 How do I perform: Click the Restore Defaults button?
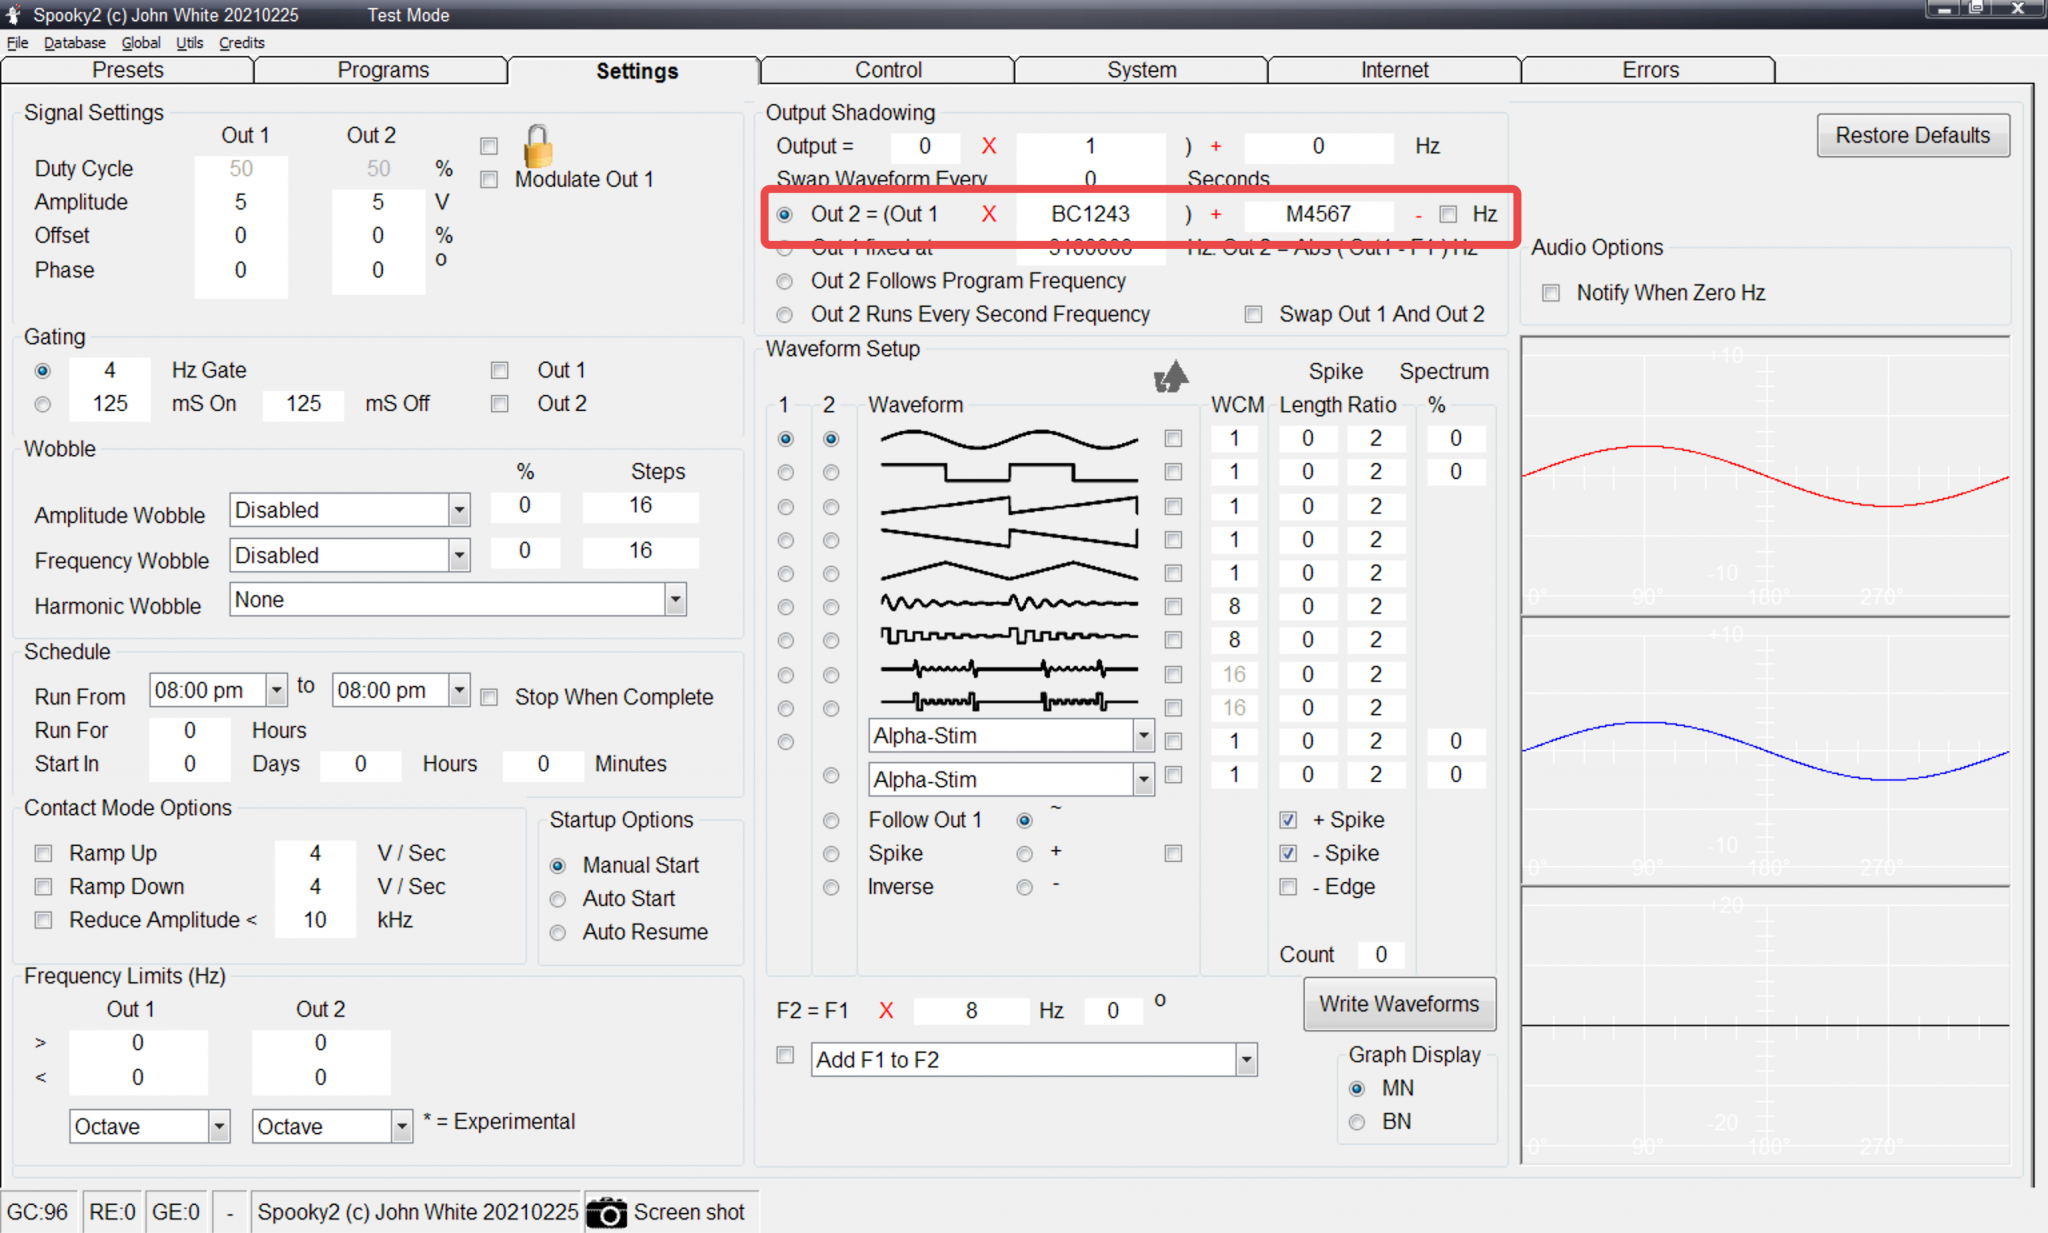tap(1912, 136)
